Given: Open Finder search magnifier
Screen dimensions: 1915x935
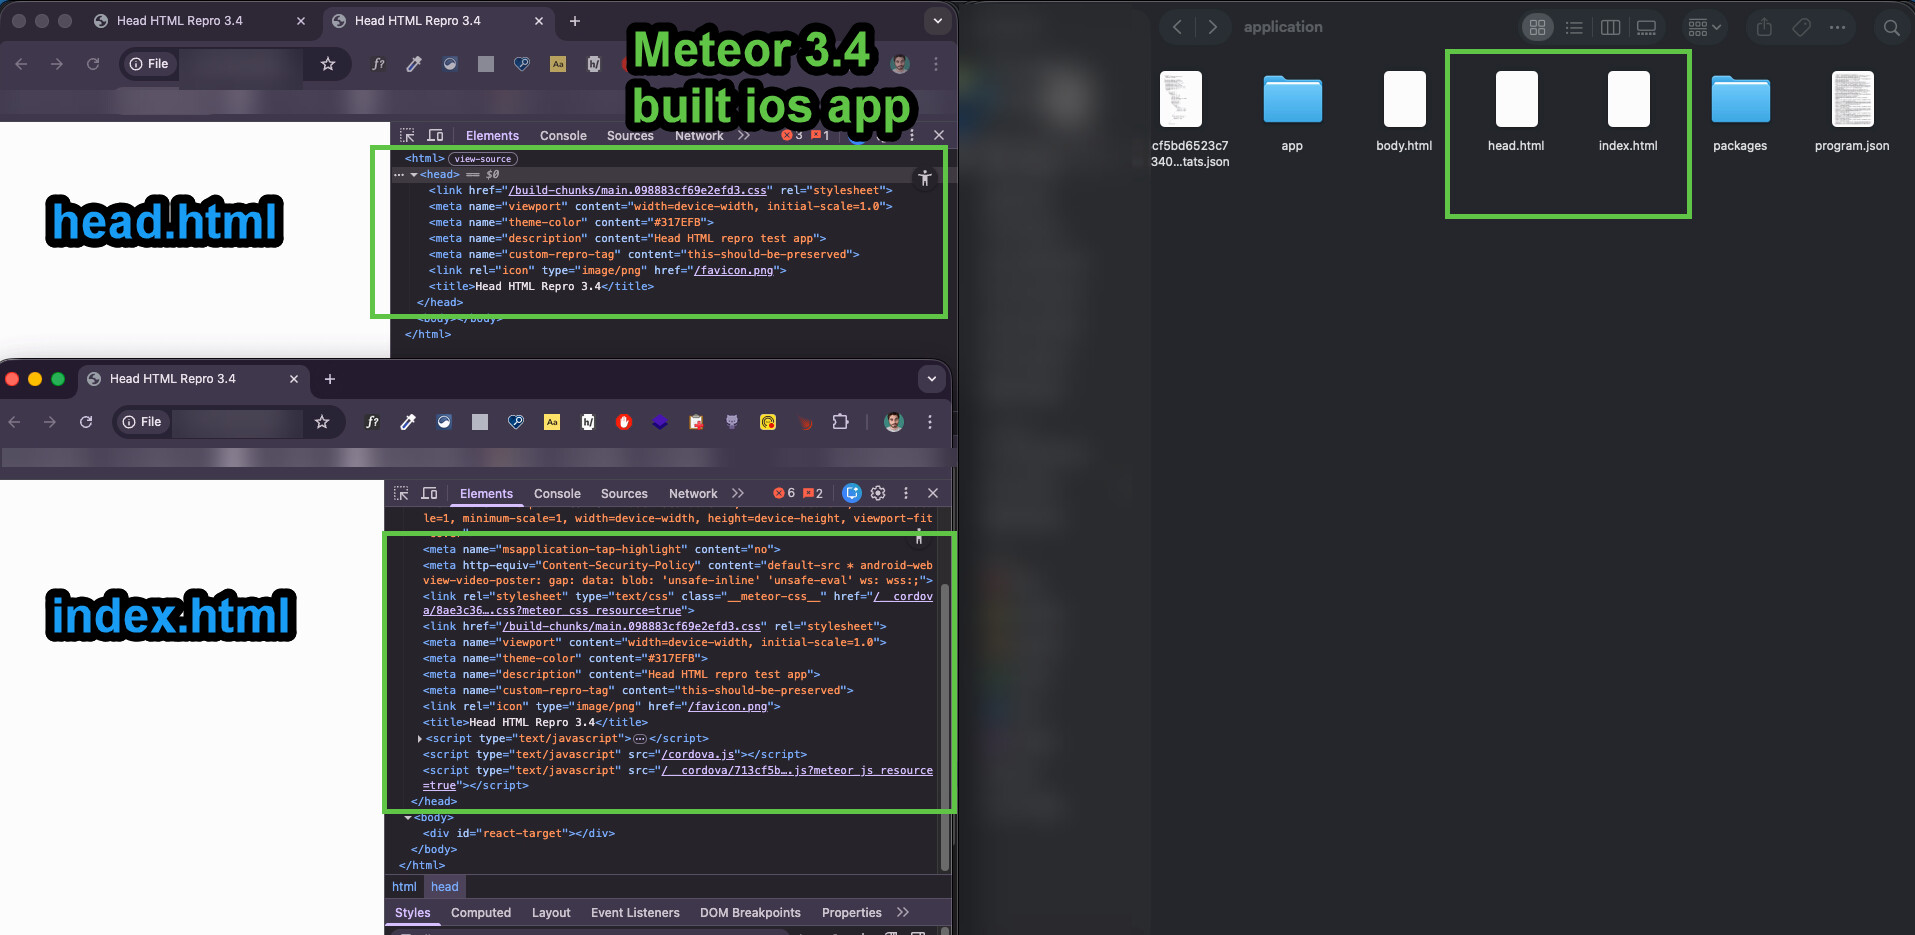Looking at the screenshot, I should point(1891,28).
